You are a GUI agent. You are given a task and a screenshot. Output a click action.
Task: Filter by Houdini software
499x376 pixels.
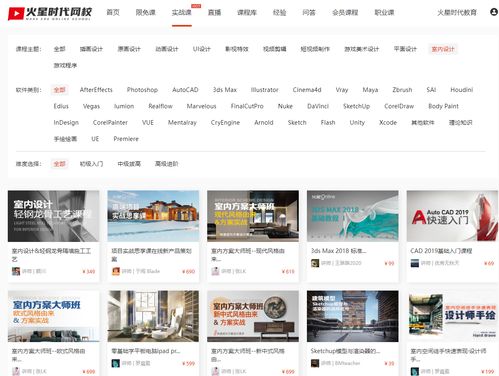[462, 90]
